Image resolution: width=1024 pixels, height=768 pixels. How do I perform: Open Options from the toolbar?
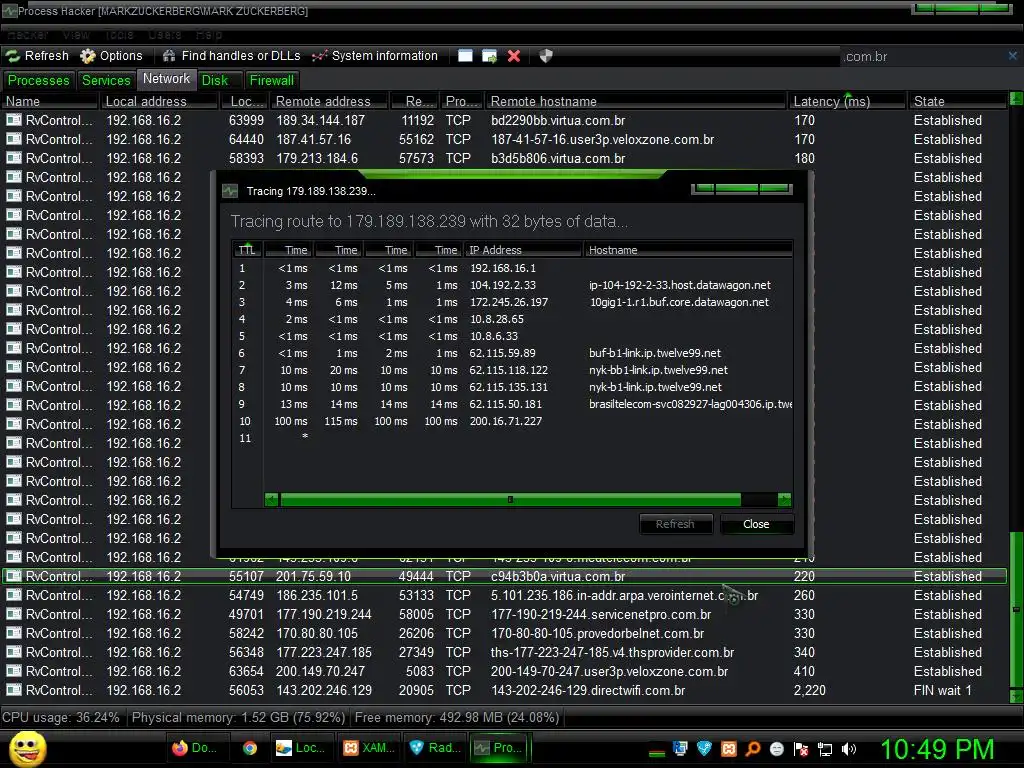[x=111, y=56]
